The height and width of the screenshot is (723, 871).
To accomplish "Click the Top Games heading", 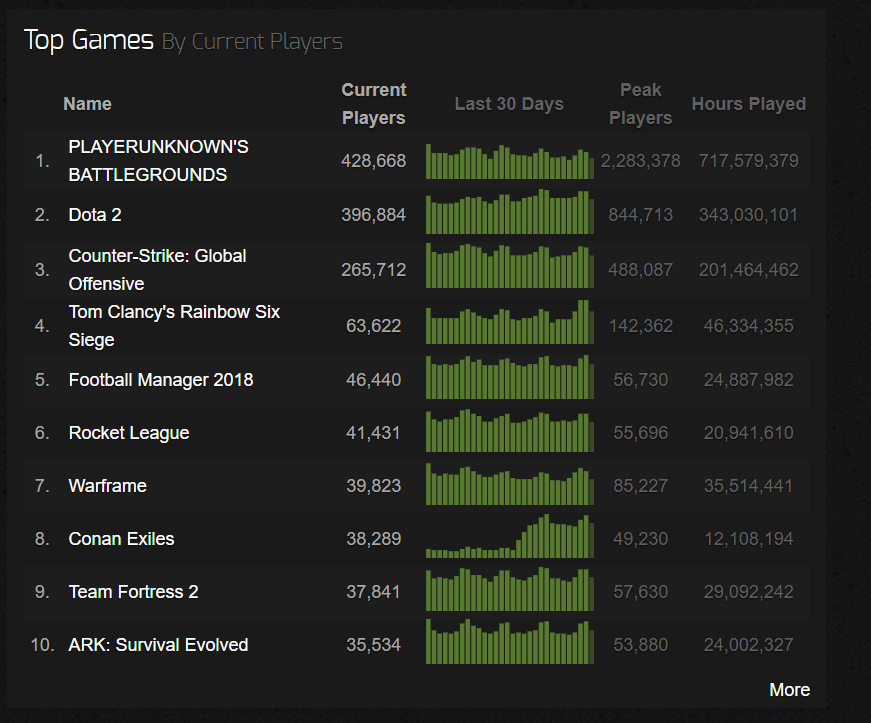I will 89,40.
